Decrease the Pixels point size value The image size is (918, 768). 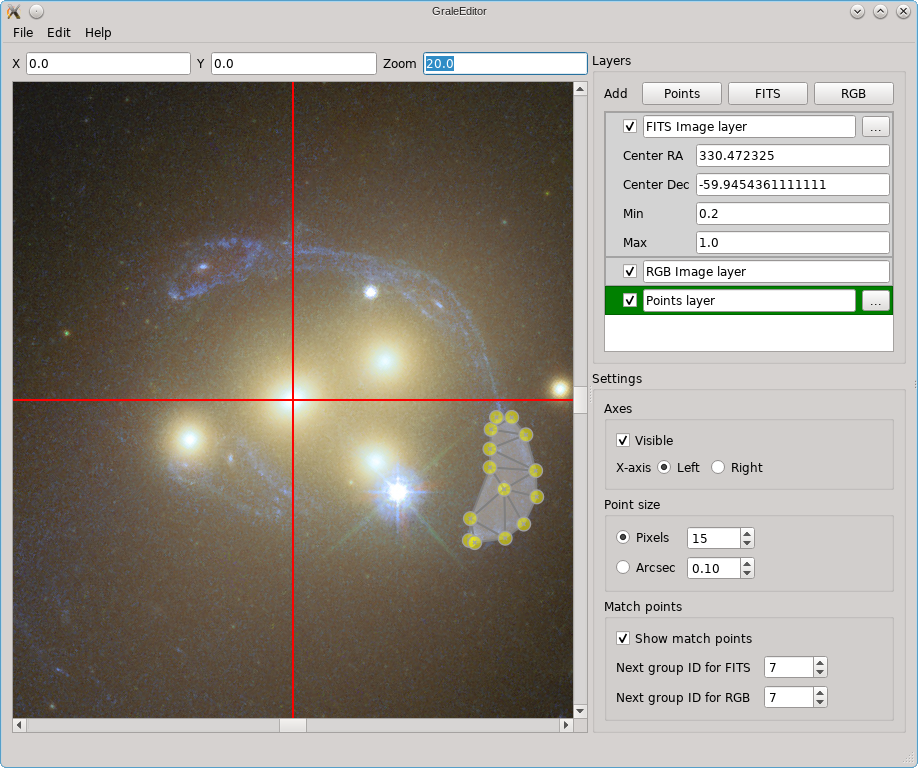746,543
